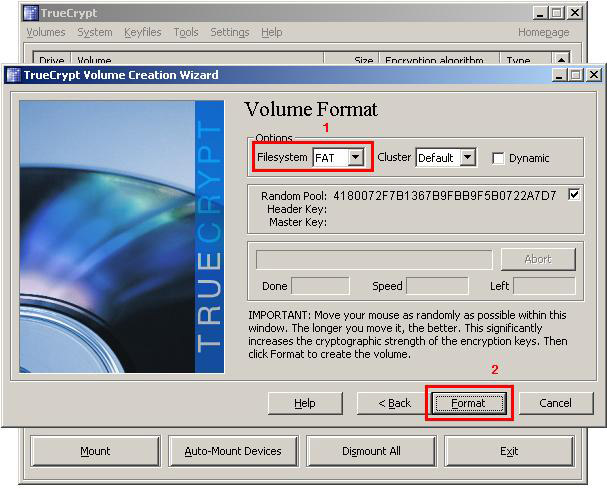The width and height of the screenshot is (607, 489).
Task: Close the TrueCrypt main window
Action: point(575,13)
